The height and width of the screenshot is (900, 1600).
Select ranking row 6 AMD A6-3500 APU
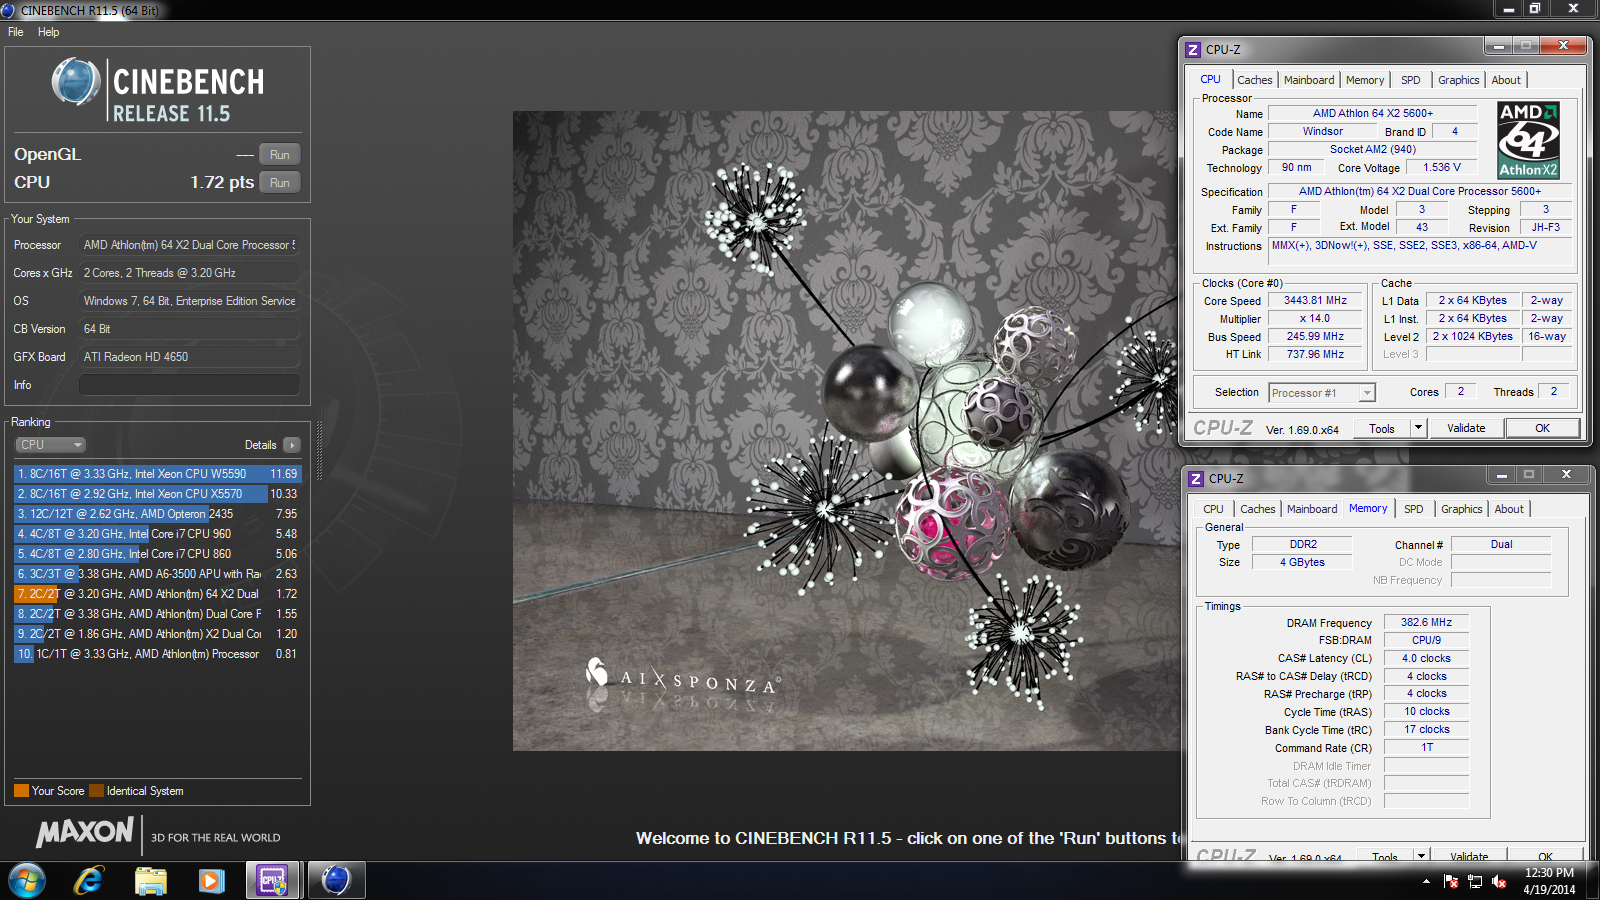(x=157, y=574)
